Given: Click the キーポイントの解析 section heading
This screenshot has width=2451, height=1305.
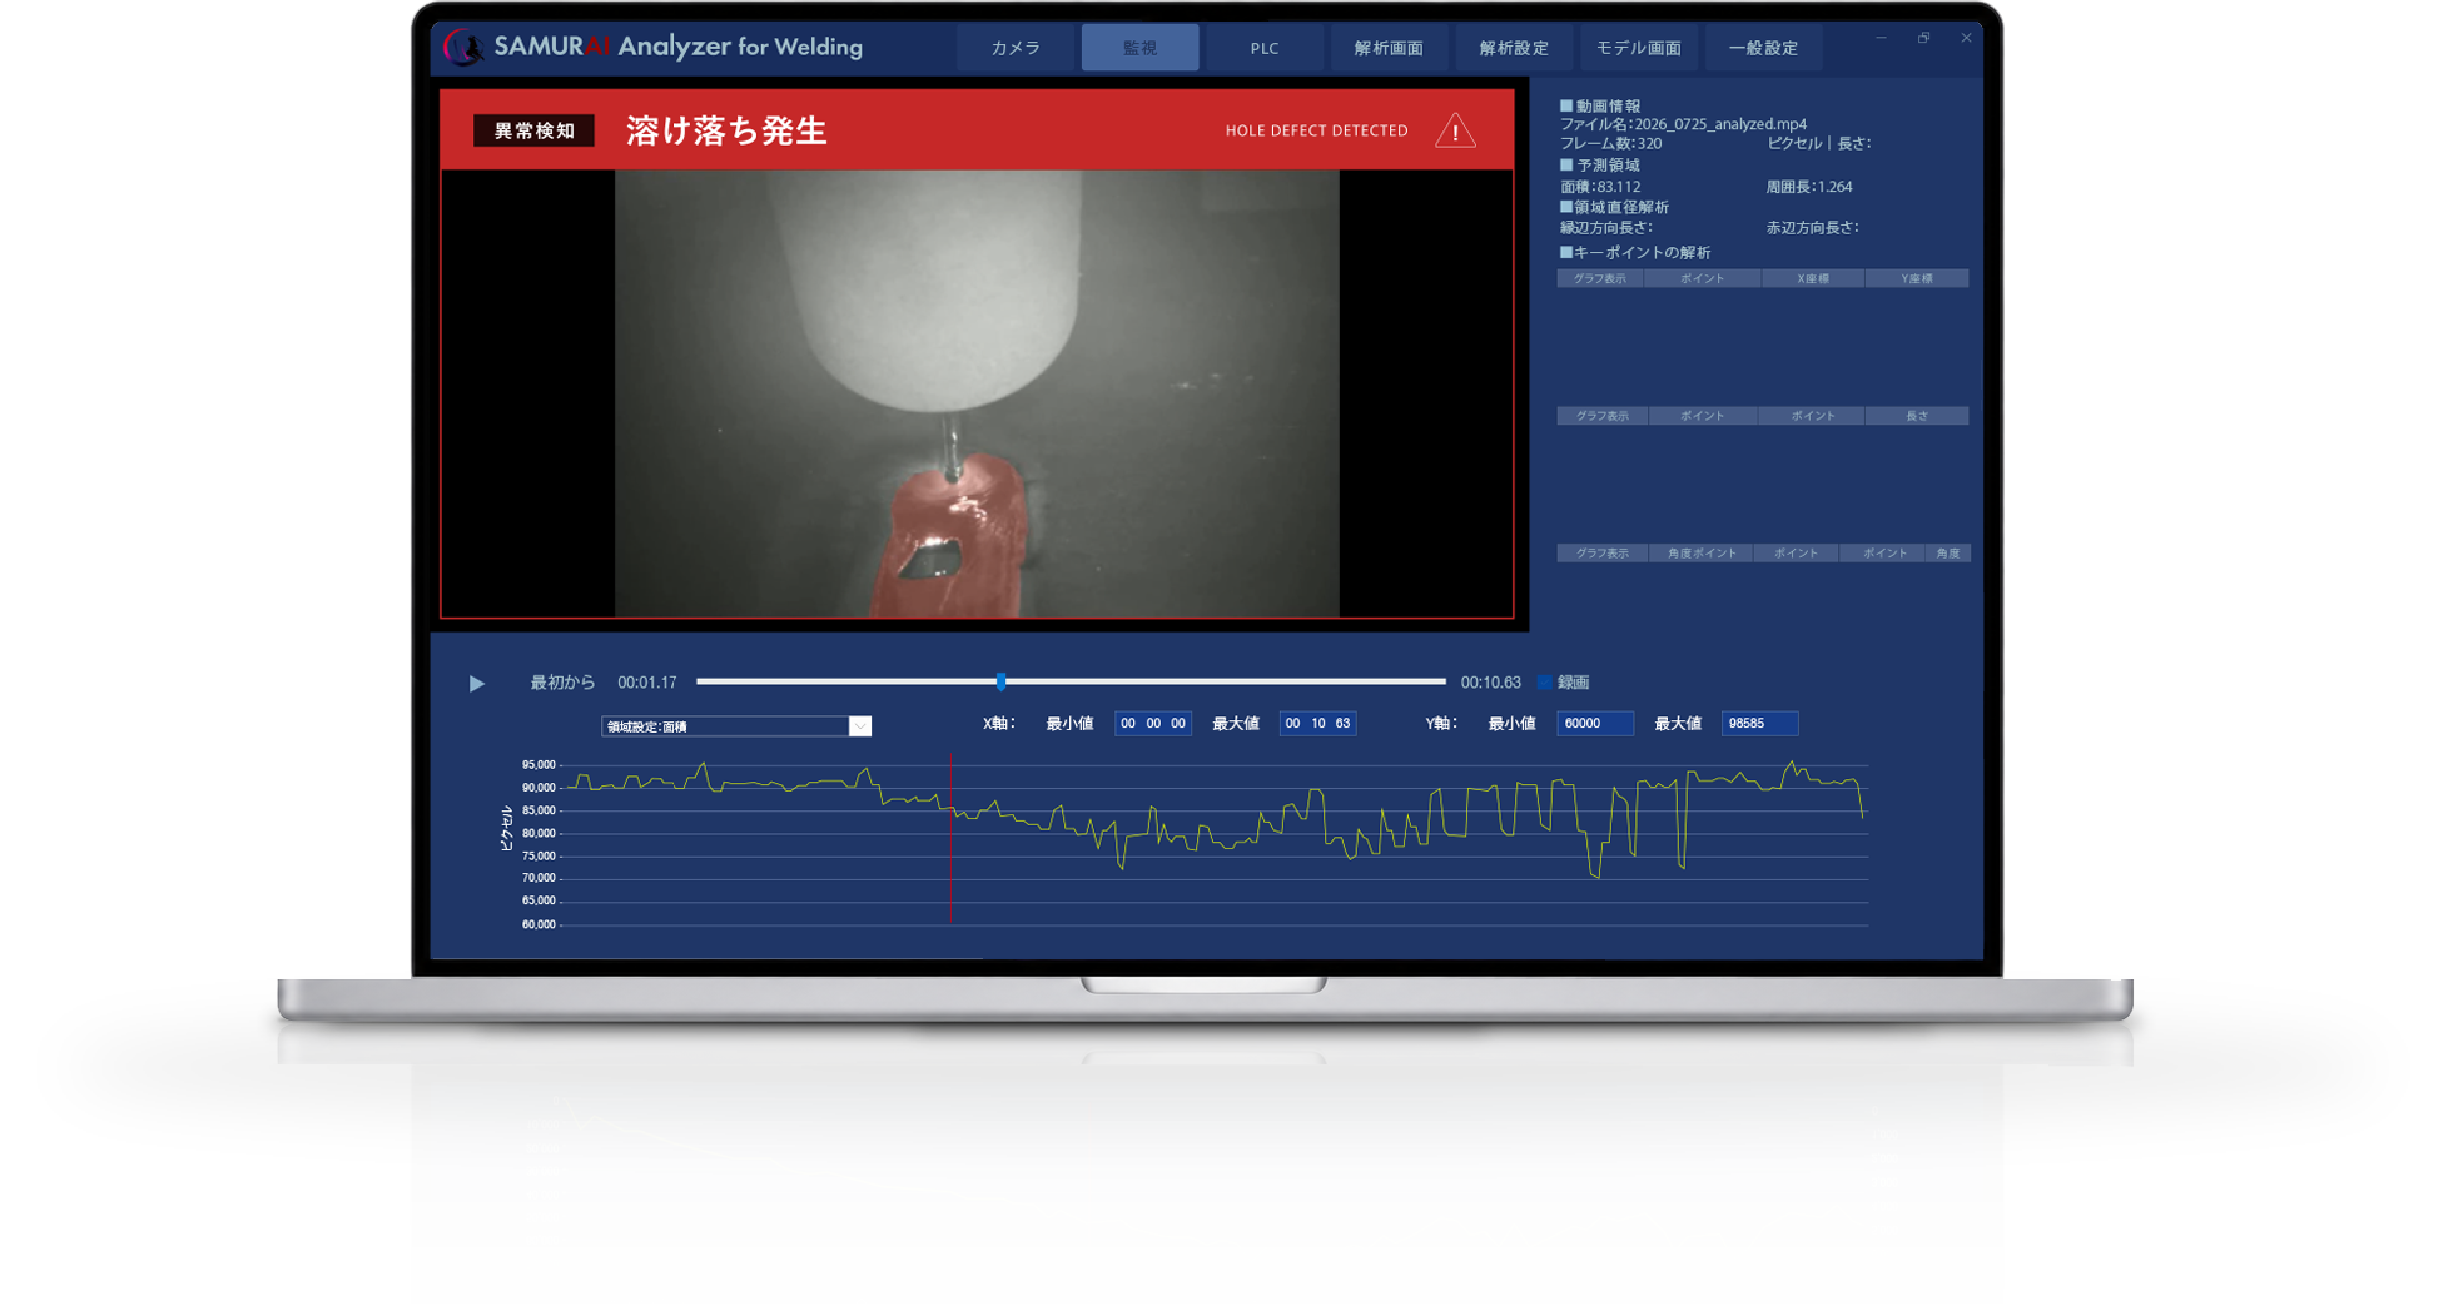Looking at the screenshot, I should click(x=1635, y=252).
